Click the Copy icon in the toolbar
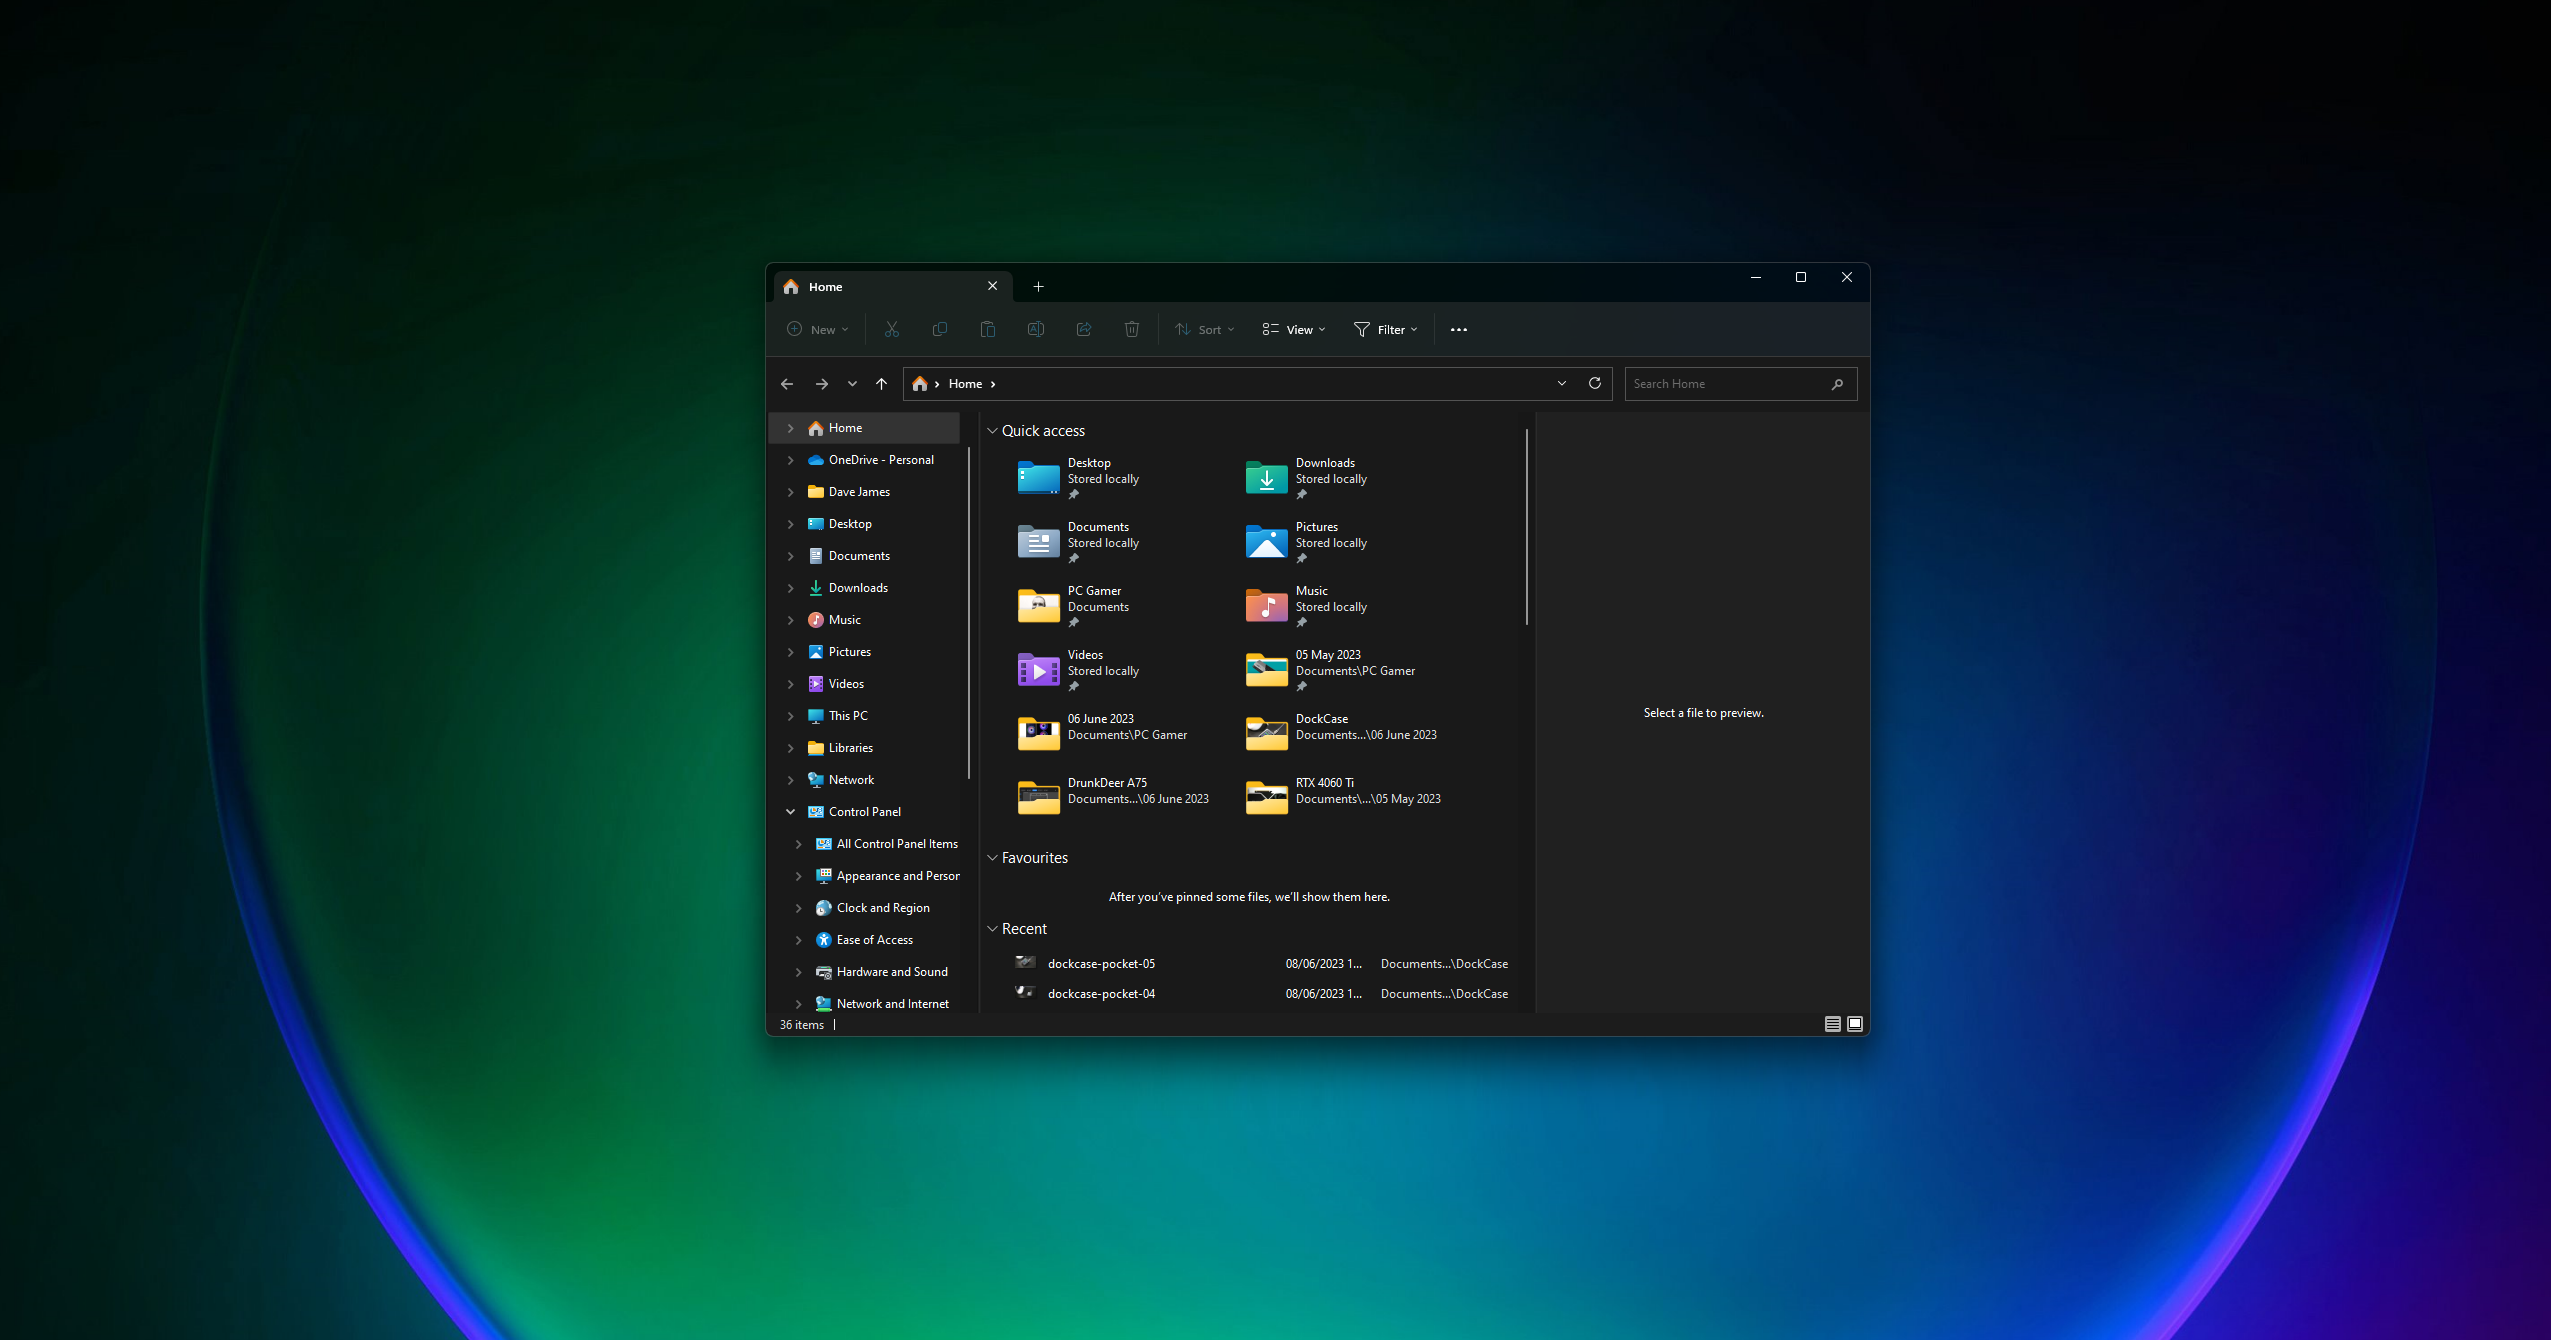This screenshot has height=1340, width=2551. coord(939,329)
